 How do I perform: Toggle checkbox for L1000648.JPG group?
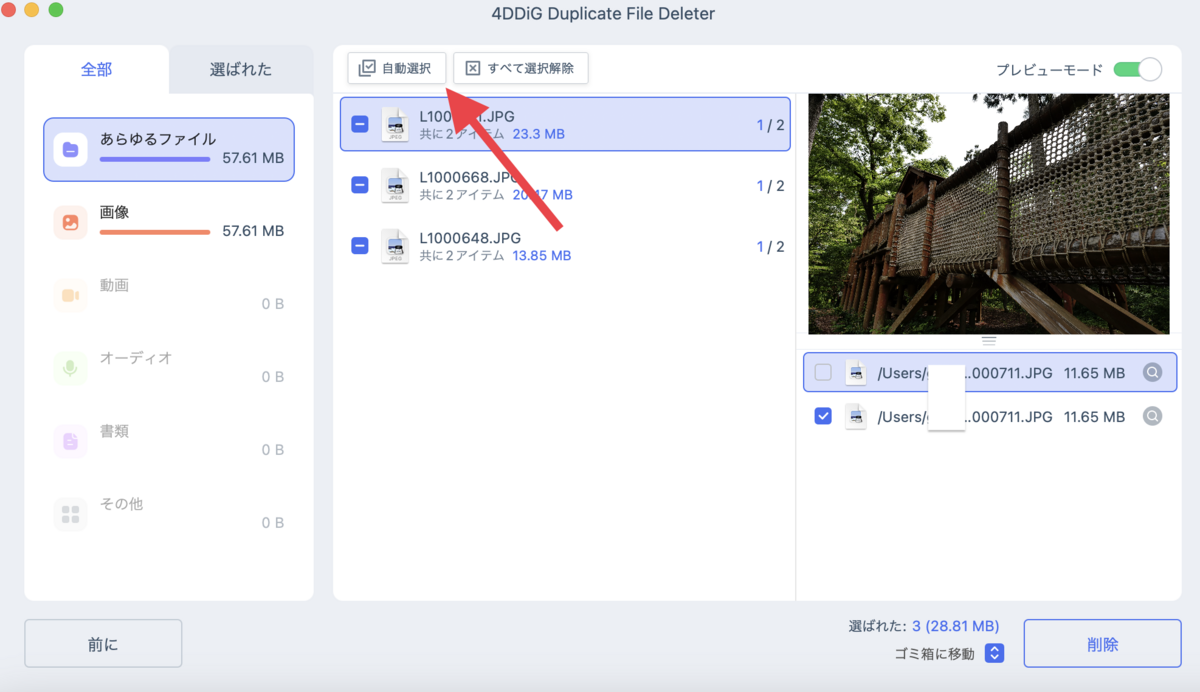pos(360,246)
